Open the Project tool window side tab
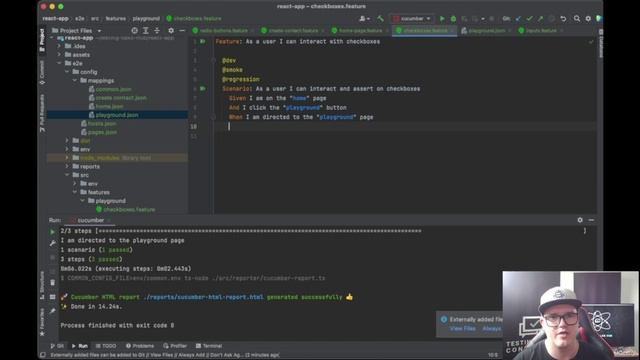Viewport: 640px width, 360px height. pos(42,40)
